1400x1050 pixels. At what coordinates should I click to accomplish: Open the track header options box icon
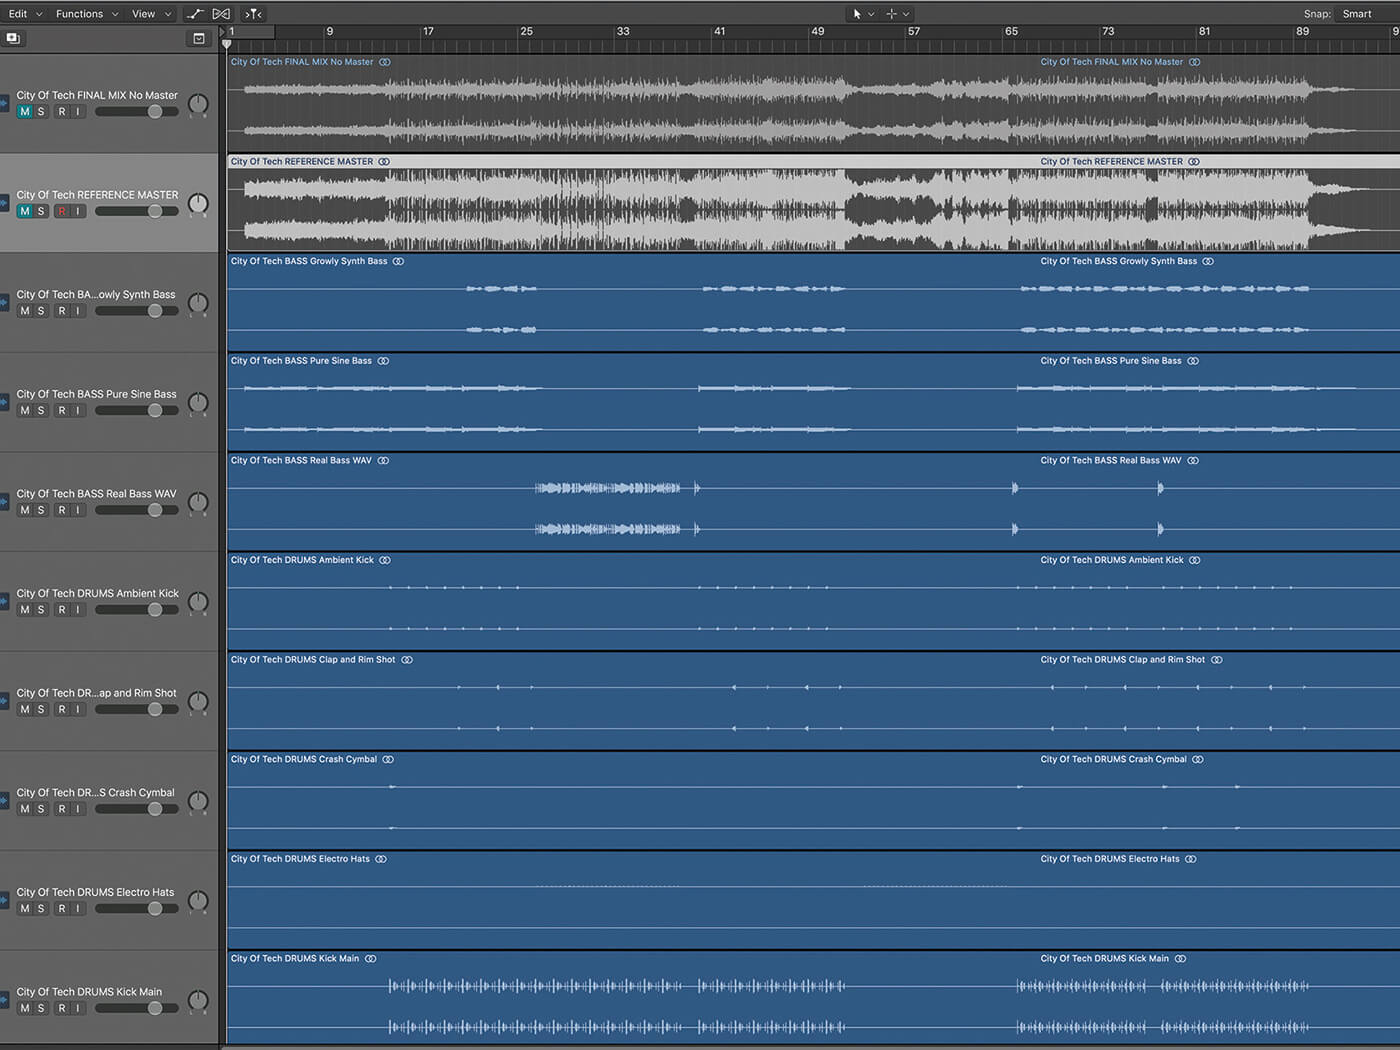[199, 38]
